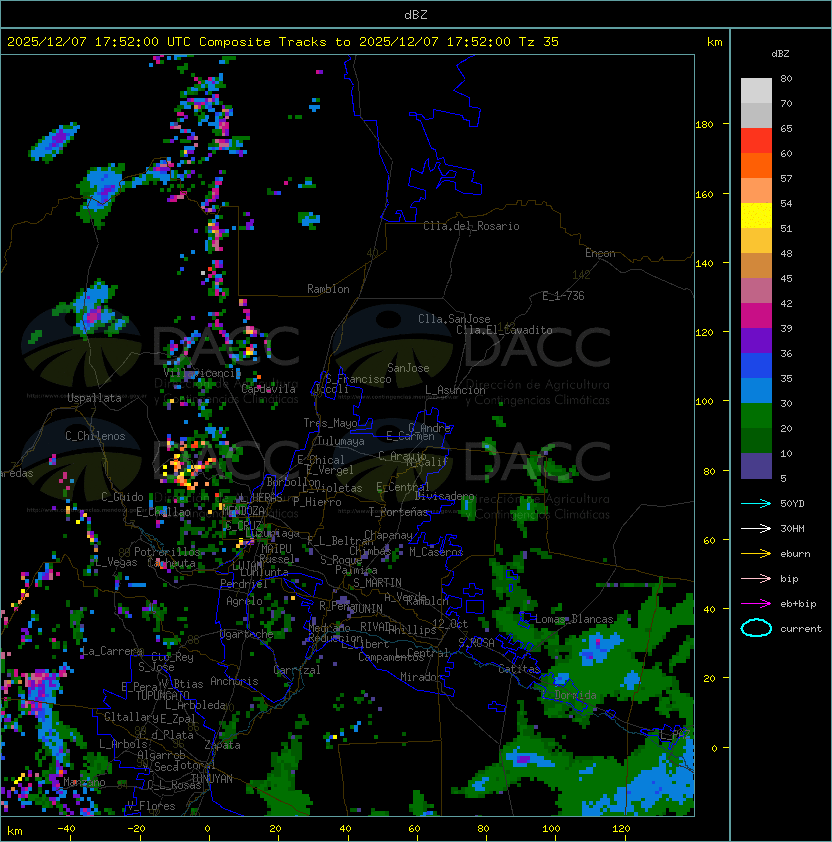The image size is (832, 842).
Task: Click the Potrerillos label
Action: pos(167,551)
